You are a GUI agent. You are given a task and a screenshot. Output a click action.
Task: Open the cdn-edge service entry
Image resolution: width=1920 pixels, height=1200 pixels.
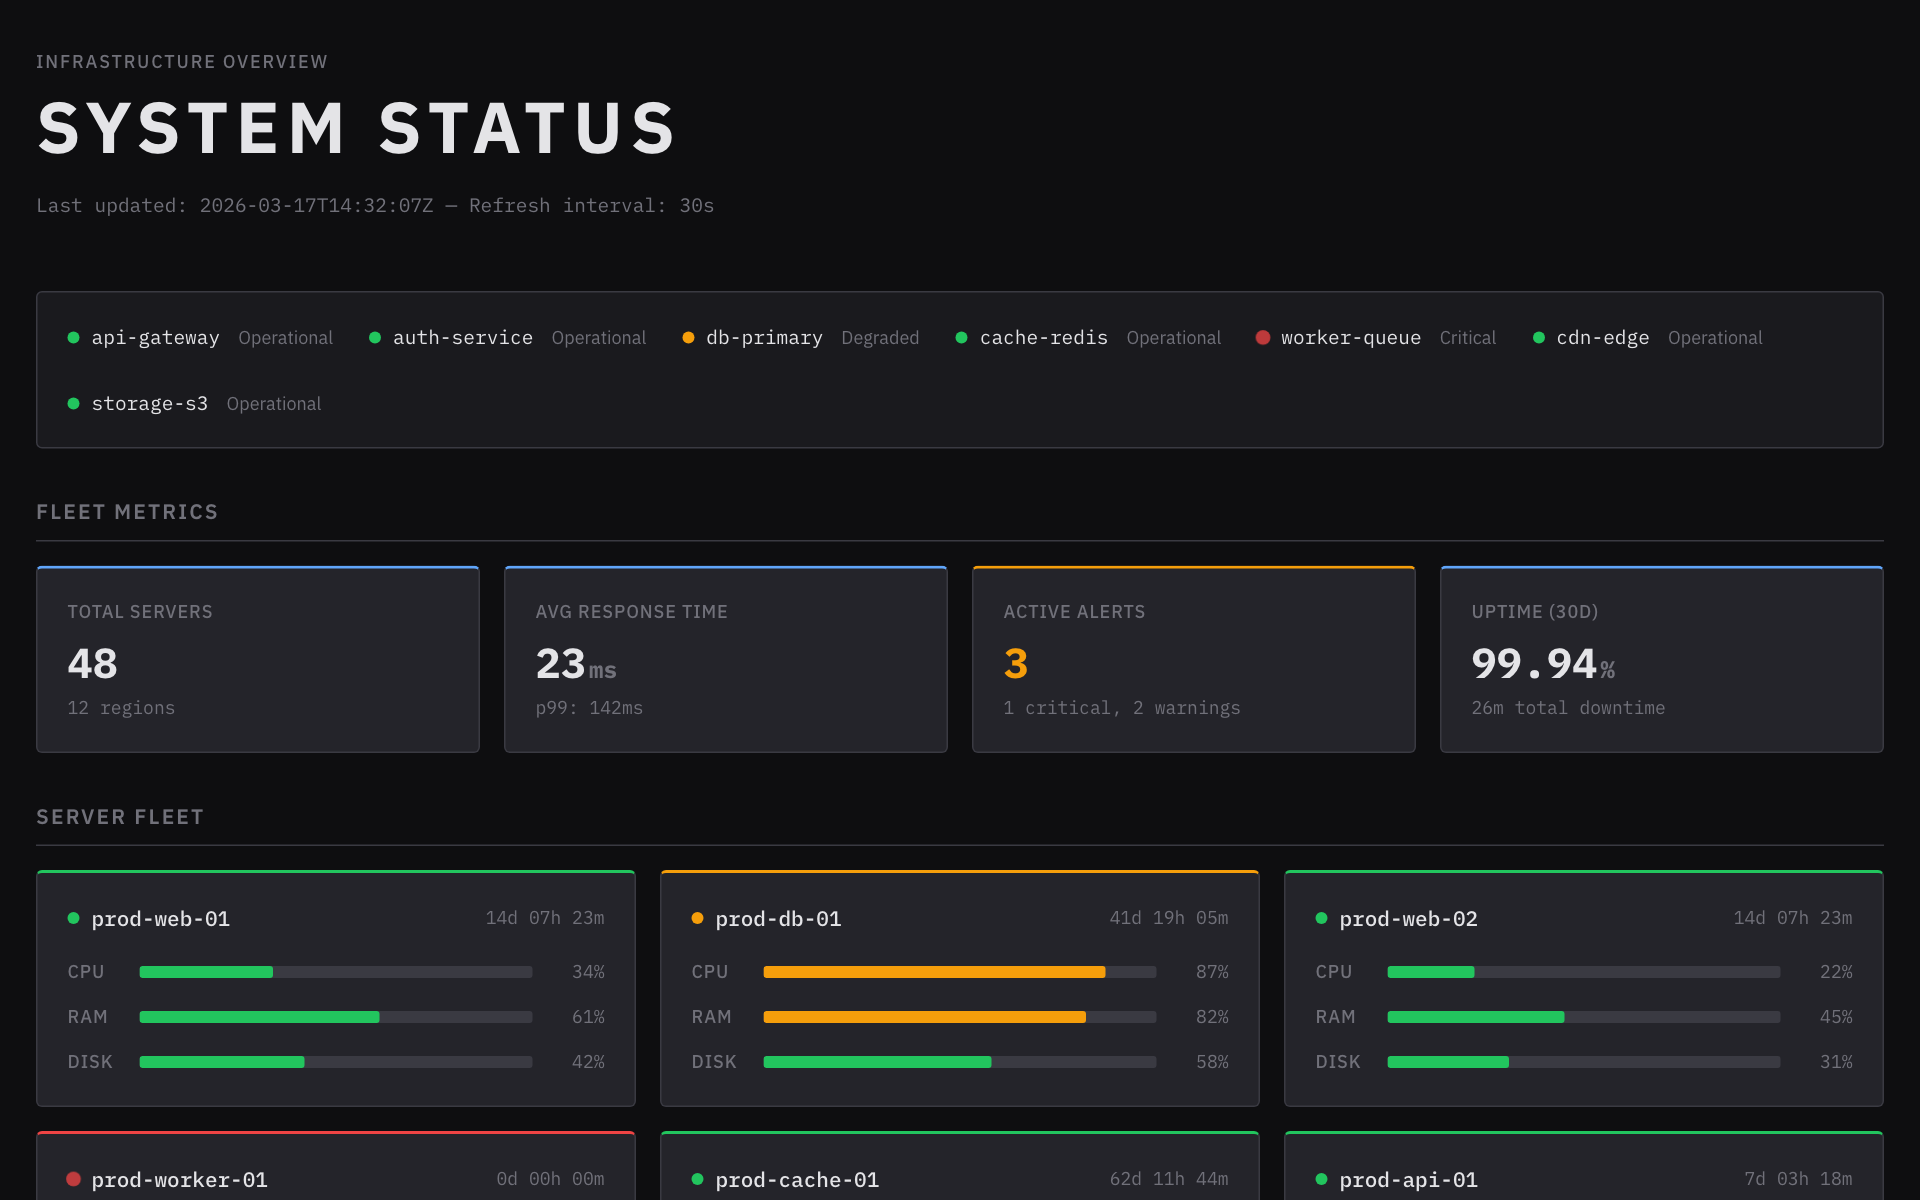coord(1602,338)
